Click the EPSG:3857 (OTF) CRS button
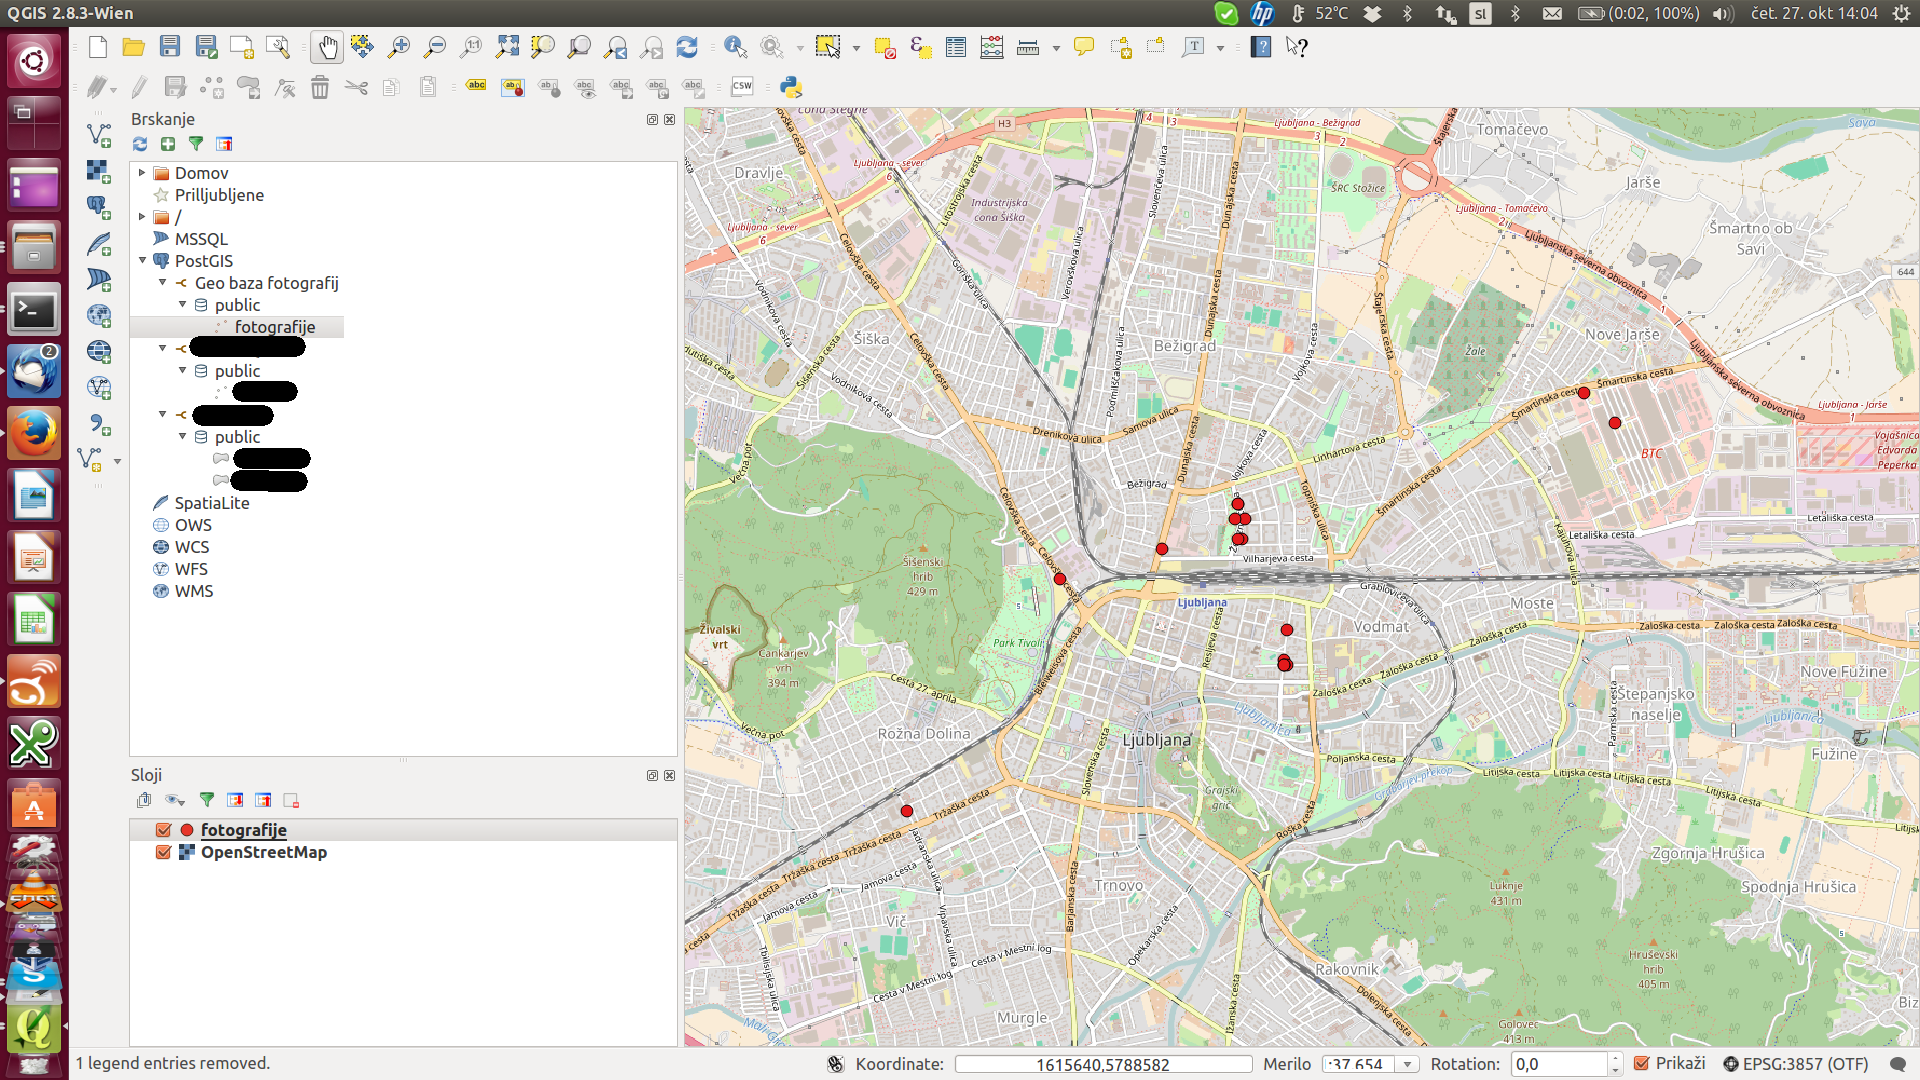Screen dimensions: 1920x1080 (x=1796, y=1064)
